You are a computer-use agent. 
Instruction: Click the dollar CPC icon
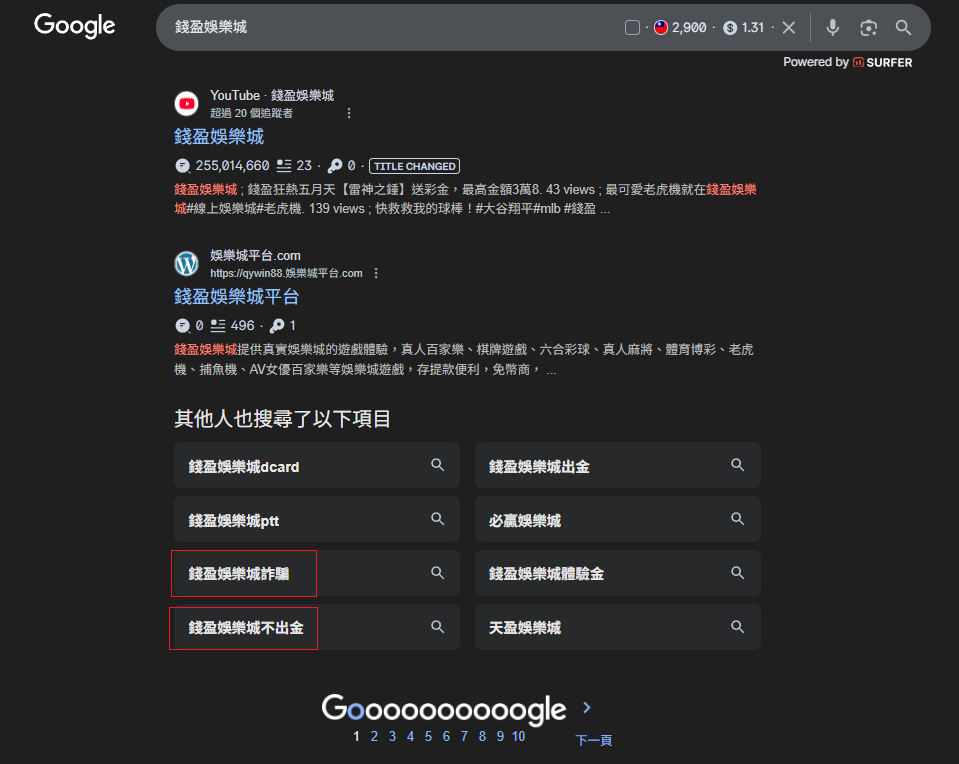click(x=730, y=28)
